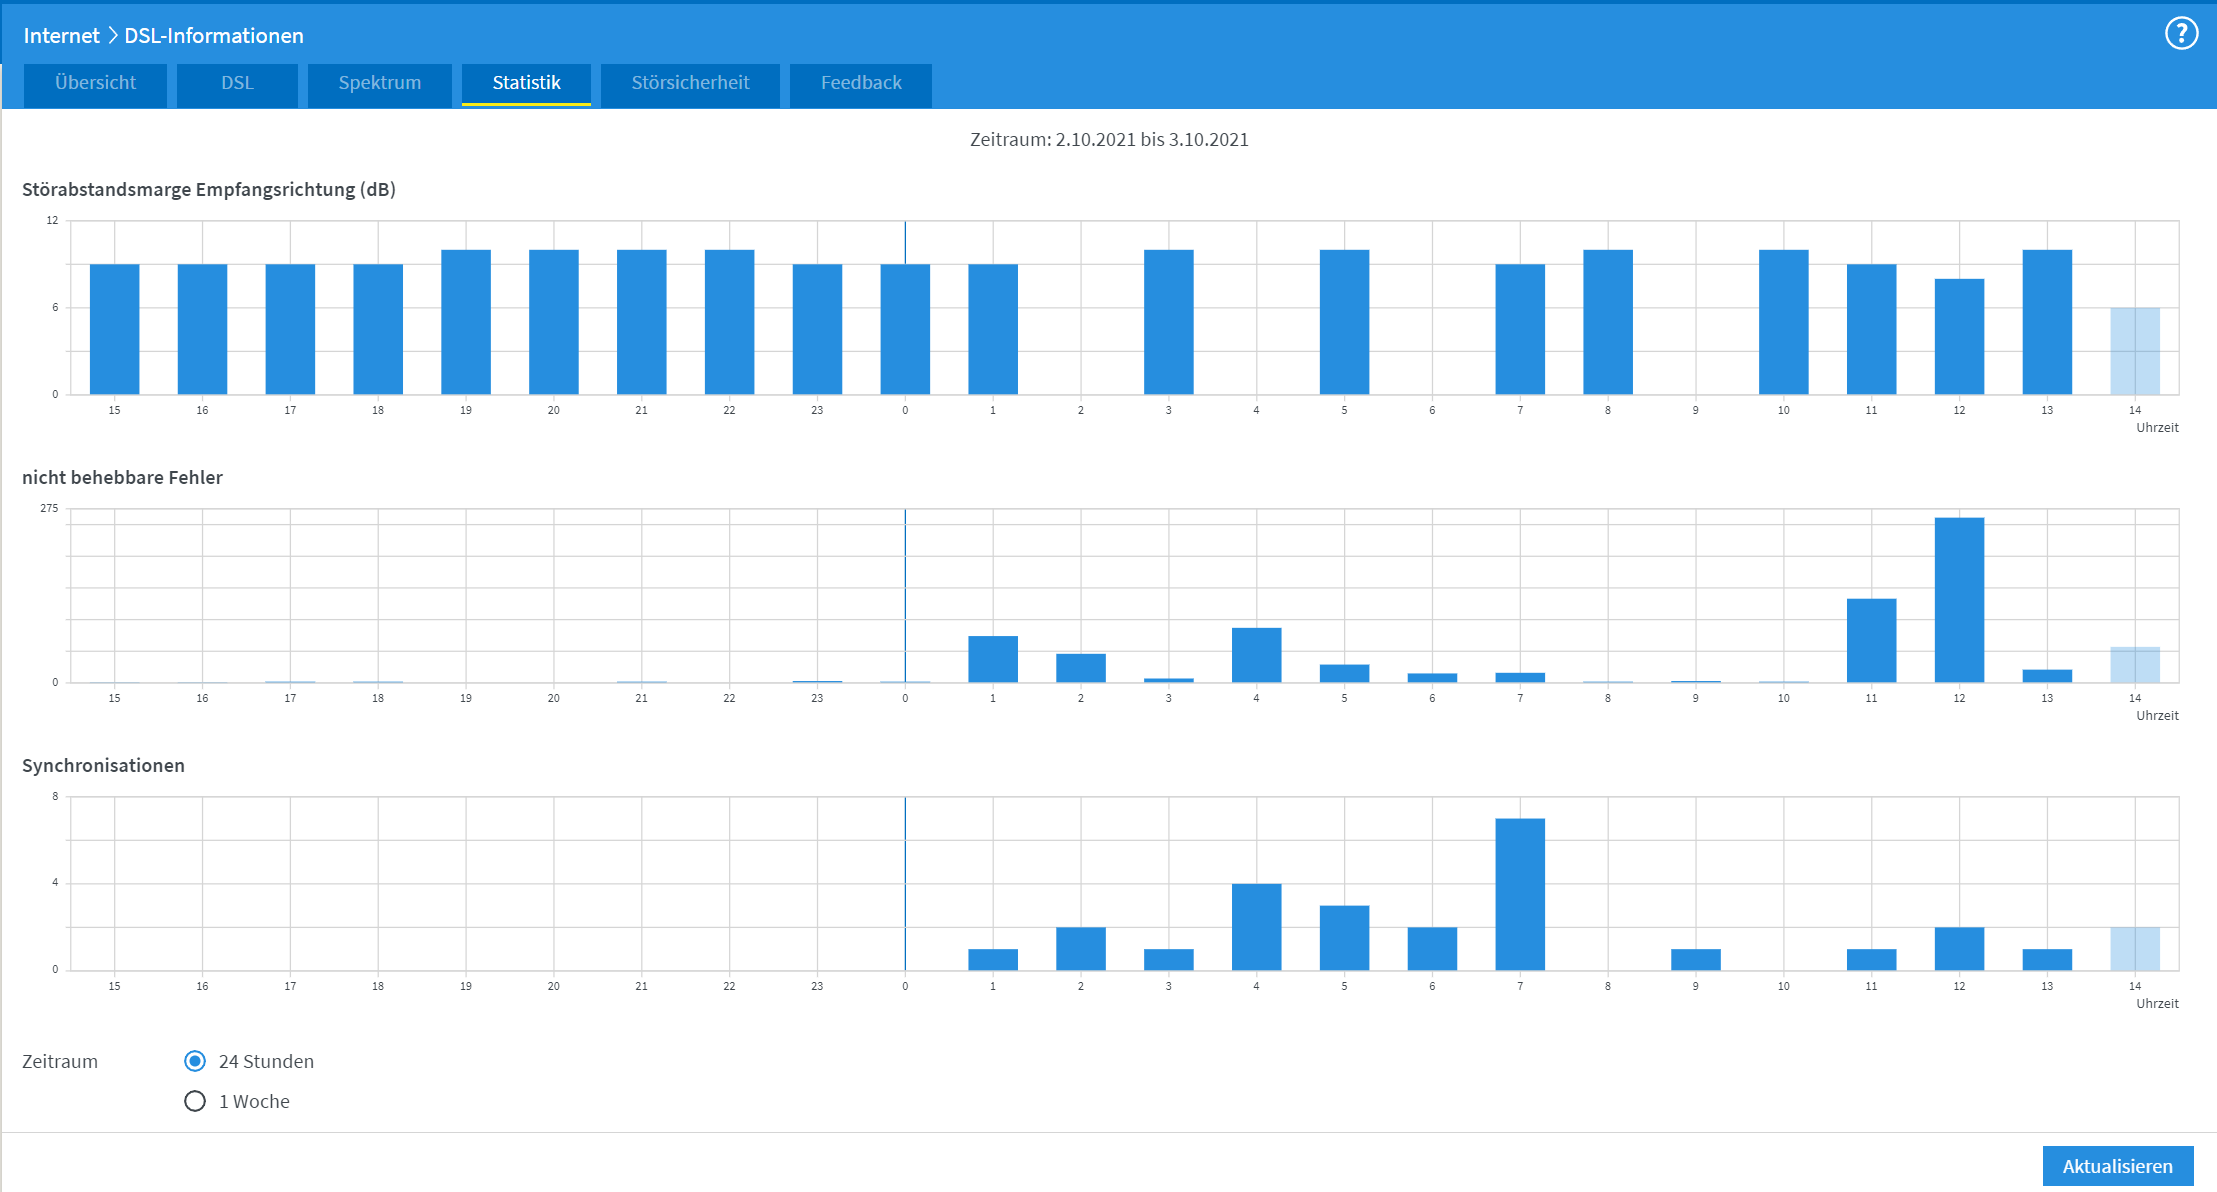This screenshot has height=1192, width=2217.
Task: Click the DSL-Informationen breadcrumb title
Action: coord(214,36)
